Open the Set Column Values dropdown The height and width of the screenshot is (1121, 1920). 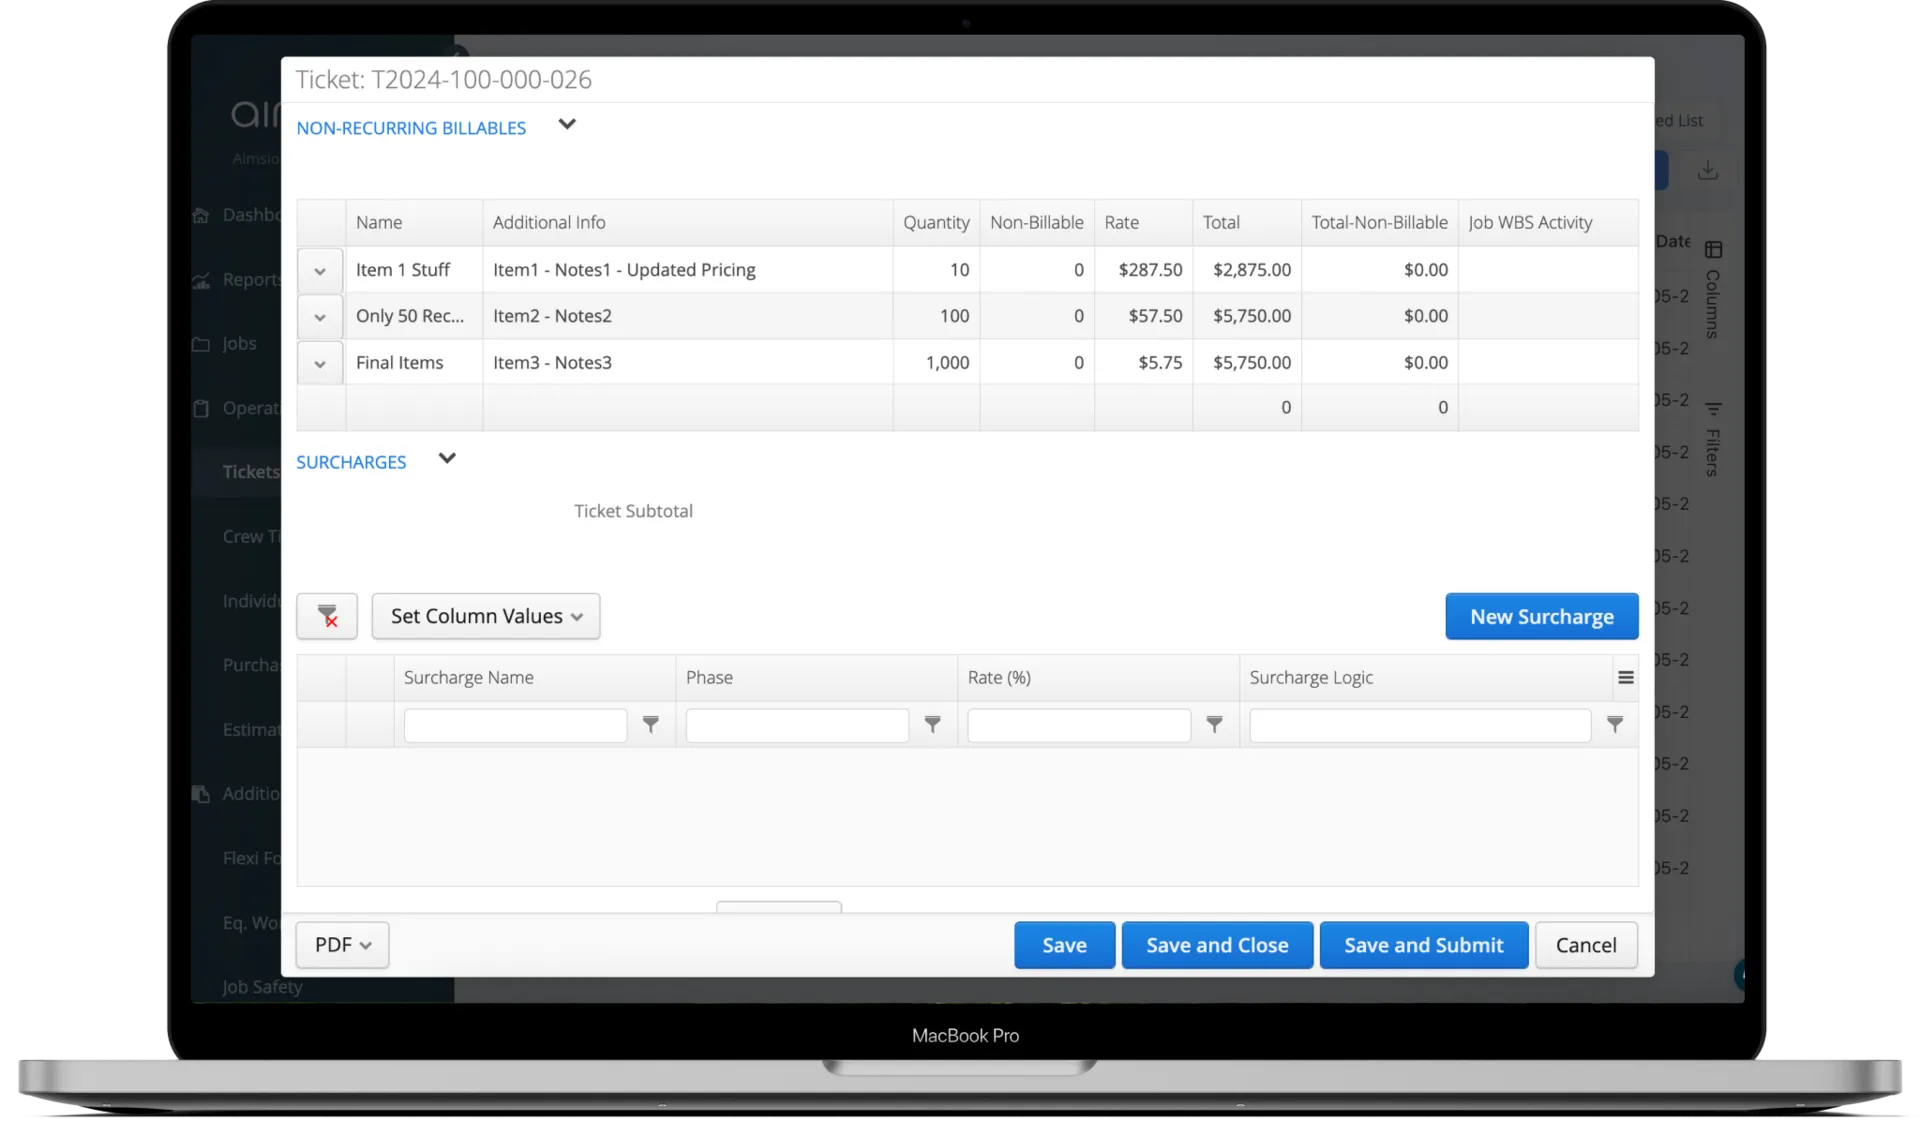coord(486,616)
